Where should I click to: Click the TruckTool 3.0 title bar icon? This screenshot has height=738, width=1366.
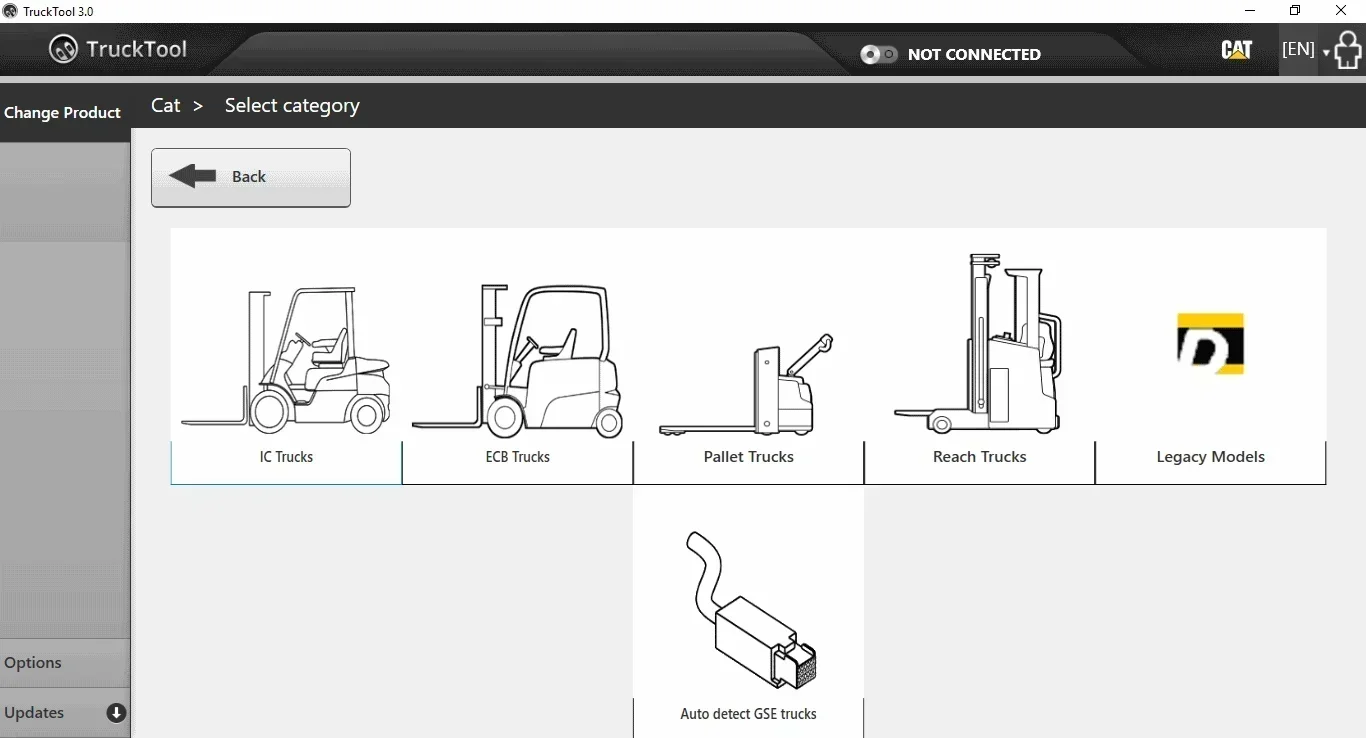pyautogui.click(x=10, y=11)
